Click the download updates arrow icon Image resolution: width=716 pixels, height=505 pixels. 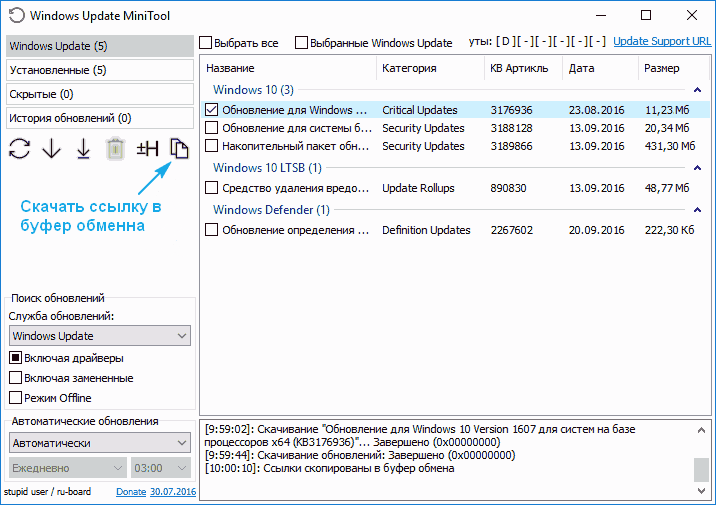coord(51,149)
